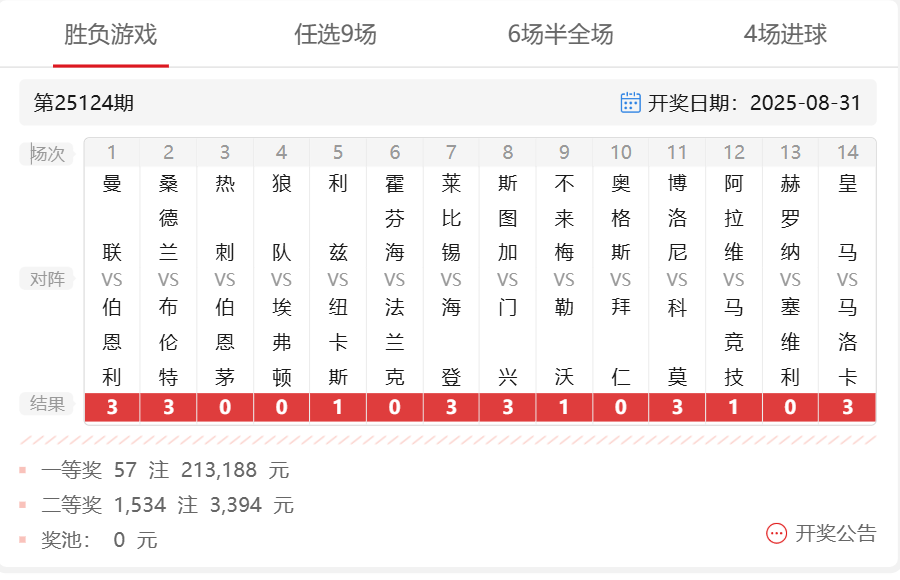900x580 pixels.
Task: Click the red 开奖公告 bubble icon
Action: click(777, 533)
